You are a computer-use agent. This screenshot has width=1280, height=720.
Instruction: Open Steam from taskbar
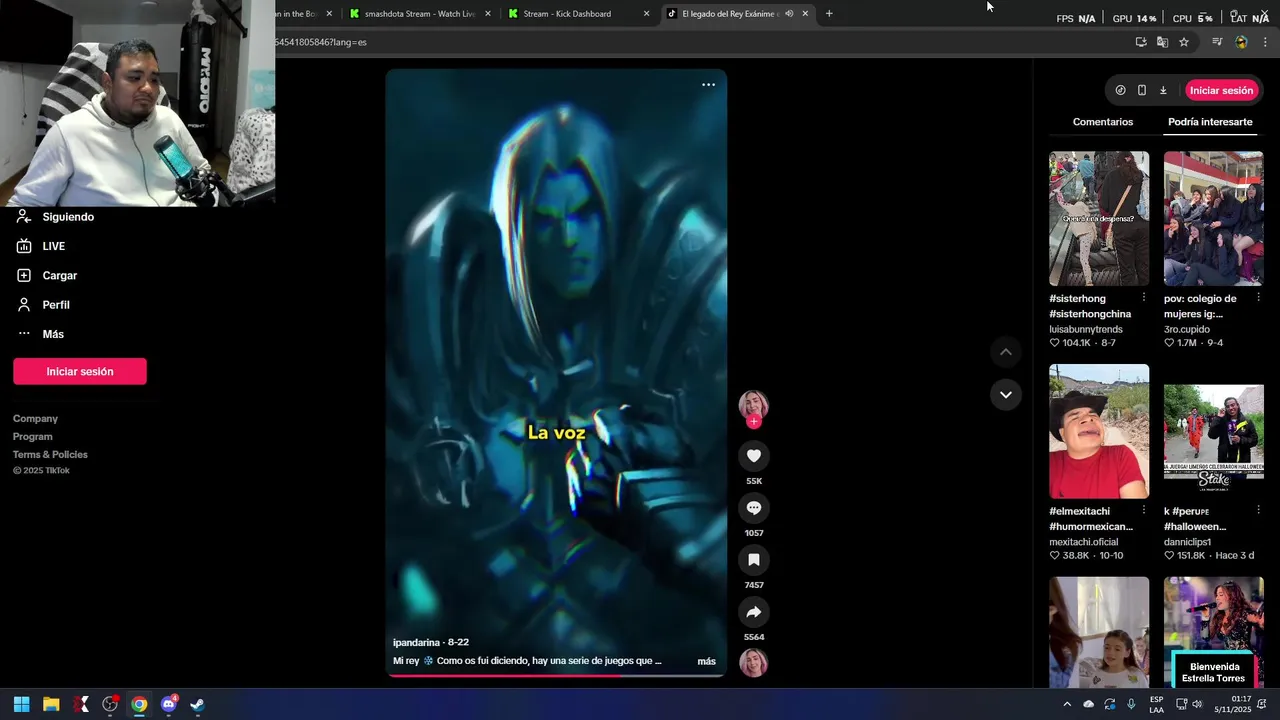click(x=197, y=704)
